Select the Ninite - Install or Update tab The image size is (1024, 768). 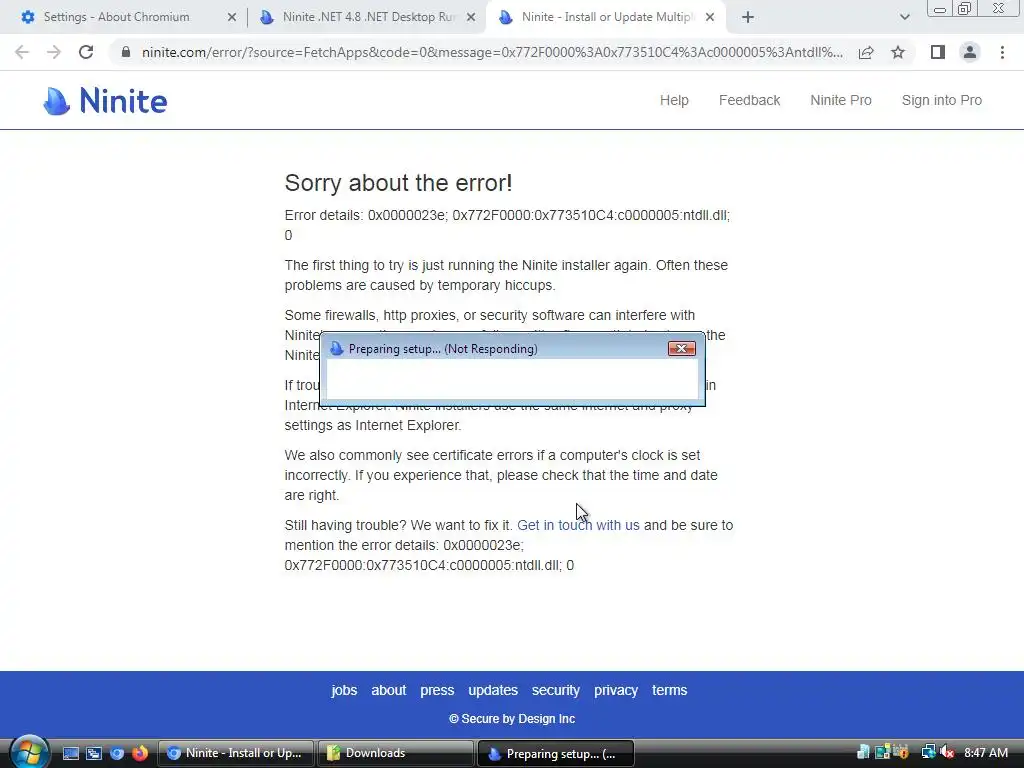[x=604, y=17]
